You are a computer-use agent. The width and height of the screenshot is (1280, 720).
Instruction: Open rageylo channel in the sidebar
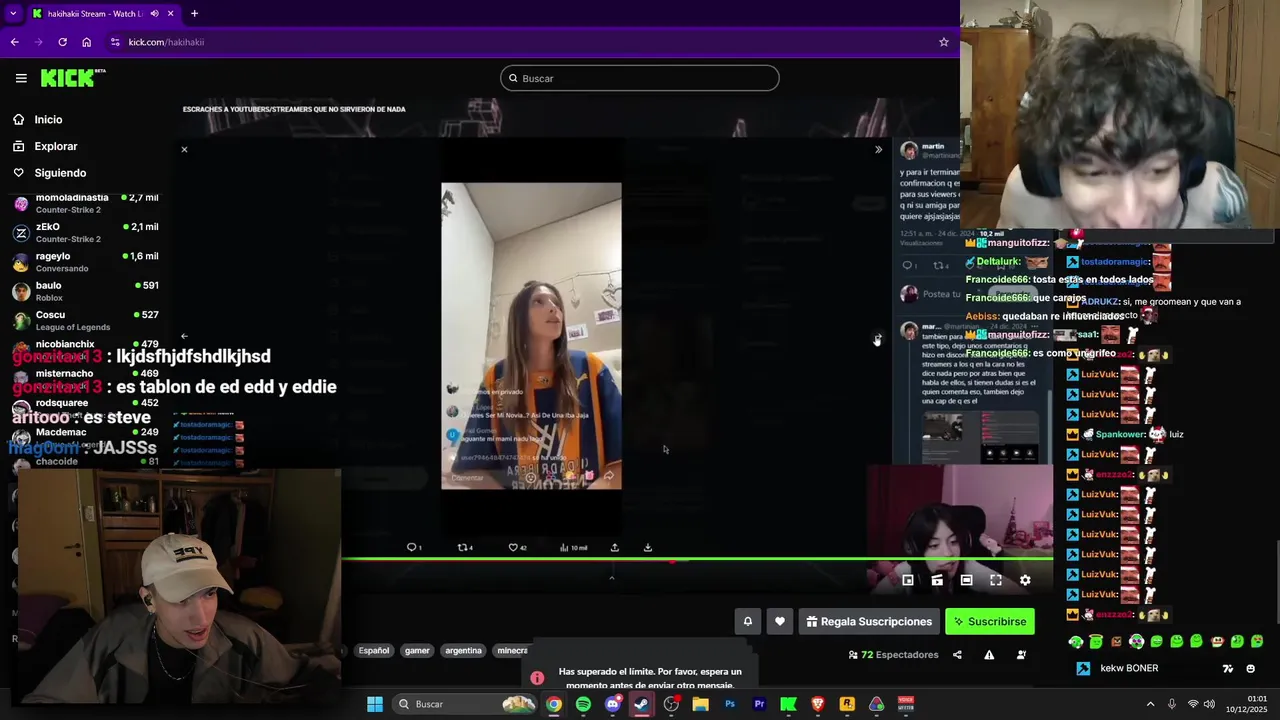click(x=86, y=261)
